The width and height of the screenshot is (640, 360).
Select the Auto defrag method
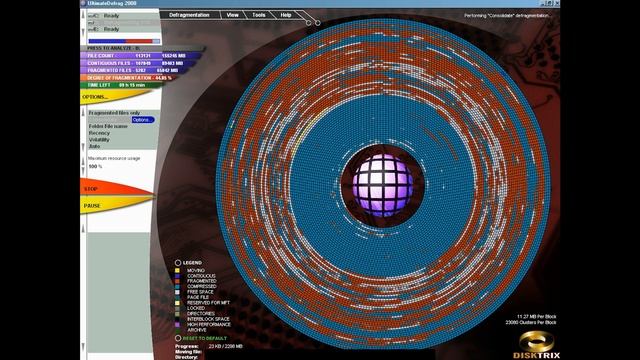(x=94, y=146)
